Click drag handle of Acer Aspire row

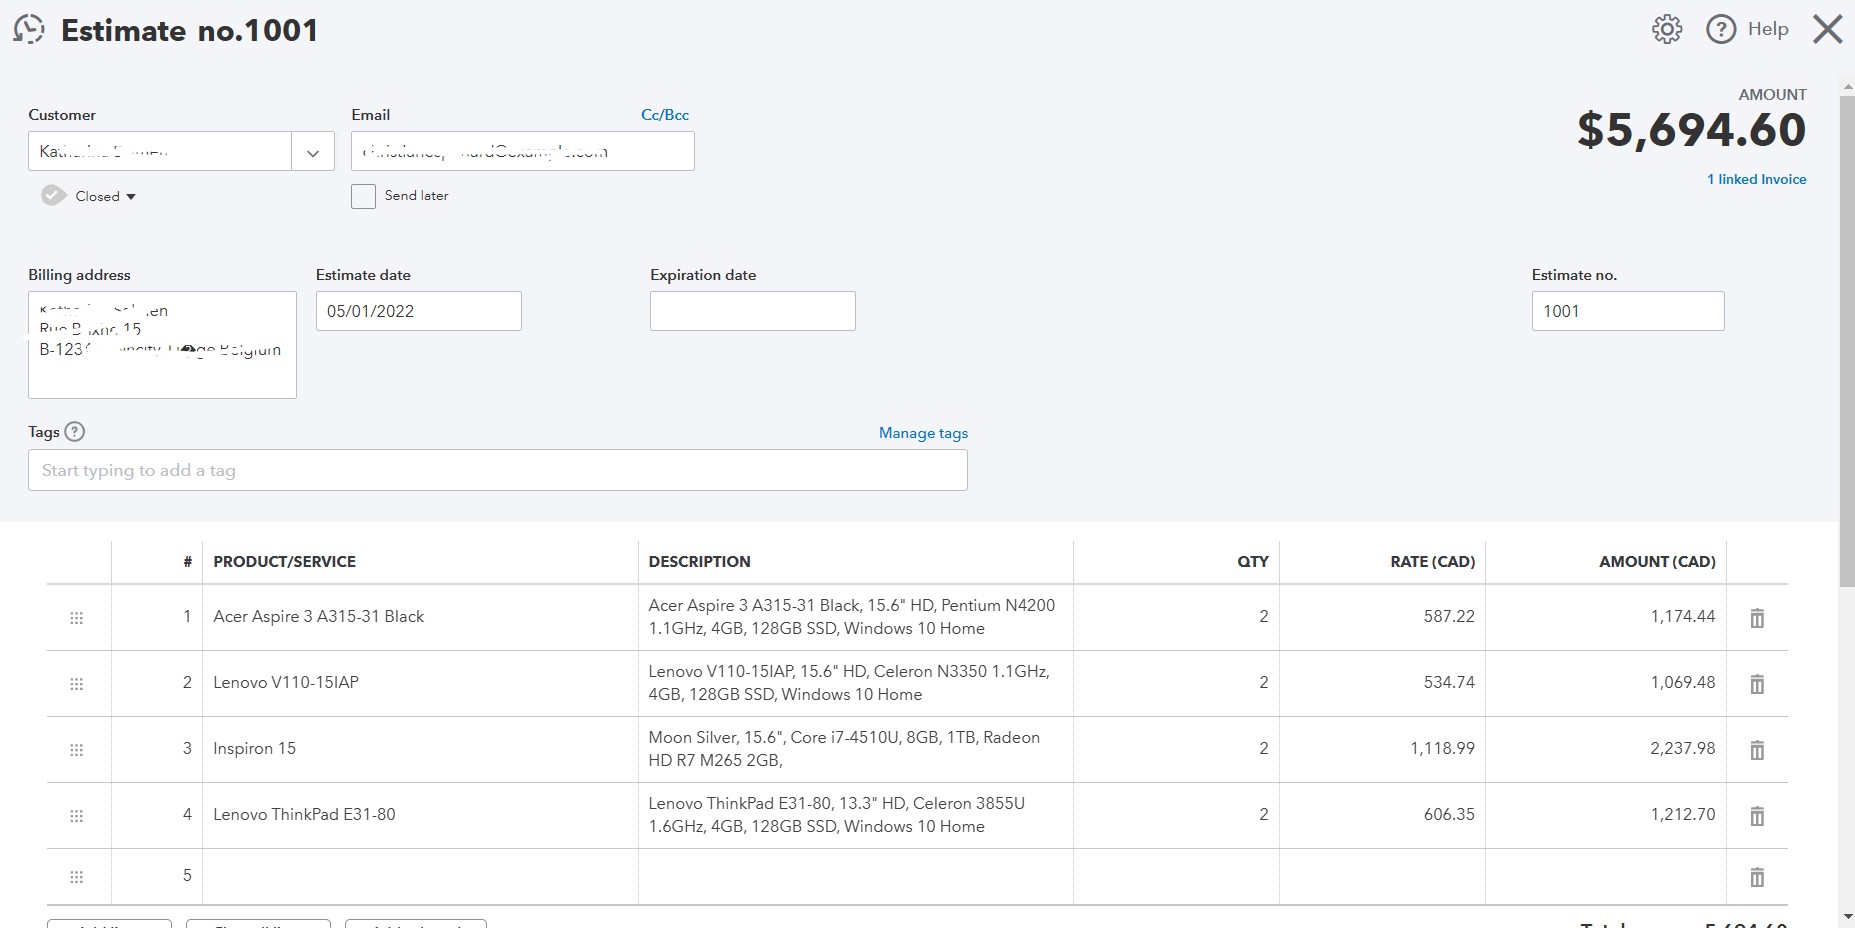pyautogui.click(x=76, y=618)
